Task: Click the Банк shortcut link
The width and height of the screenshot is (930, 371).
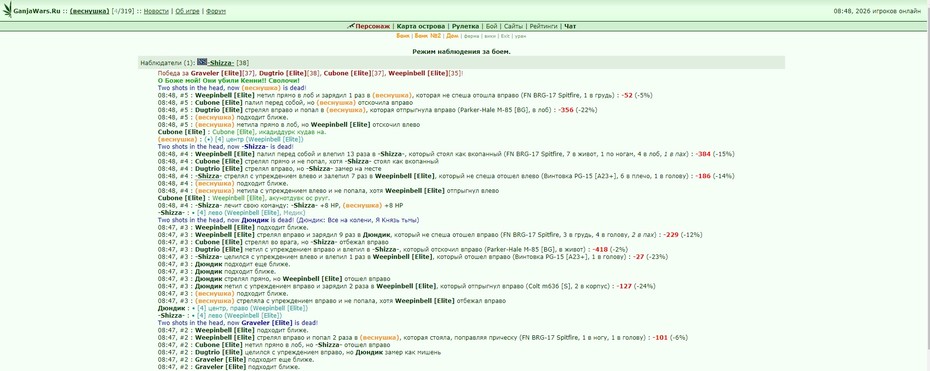Action: click(403, 36)
